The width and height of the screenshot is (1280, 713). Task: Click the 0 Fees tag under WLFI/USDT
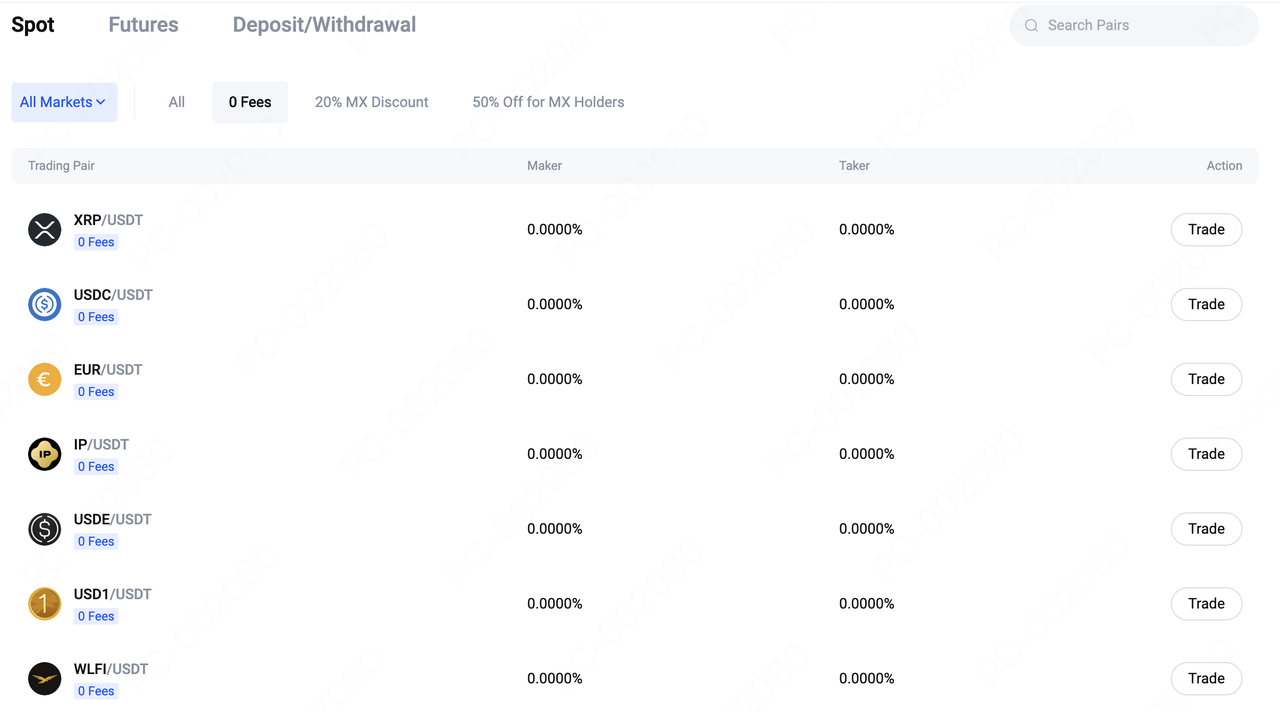pos(96,691)
